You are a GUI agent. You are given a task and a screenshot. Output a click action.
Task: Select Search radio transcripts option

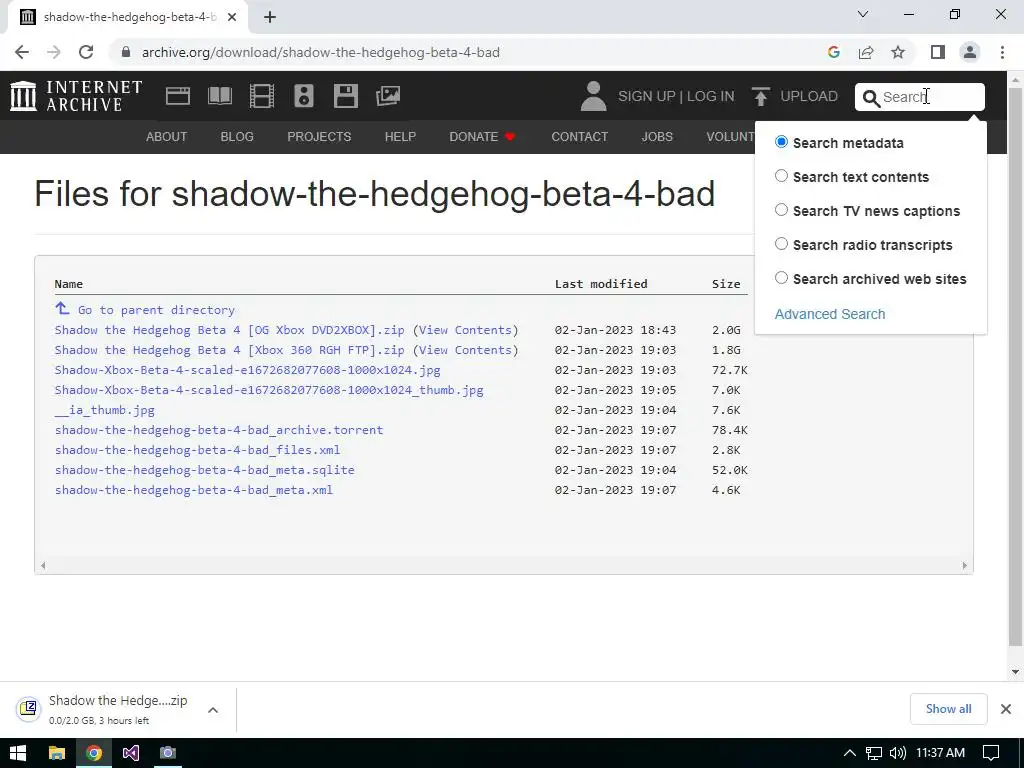[x=781, y=244]
